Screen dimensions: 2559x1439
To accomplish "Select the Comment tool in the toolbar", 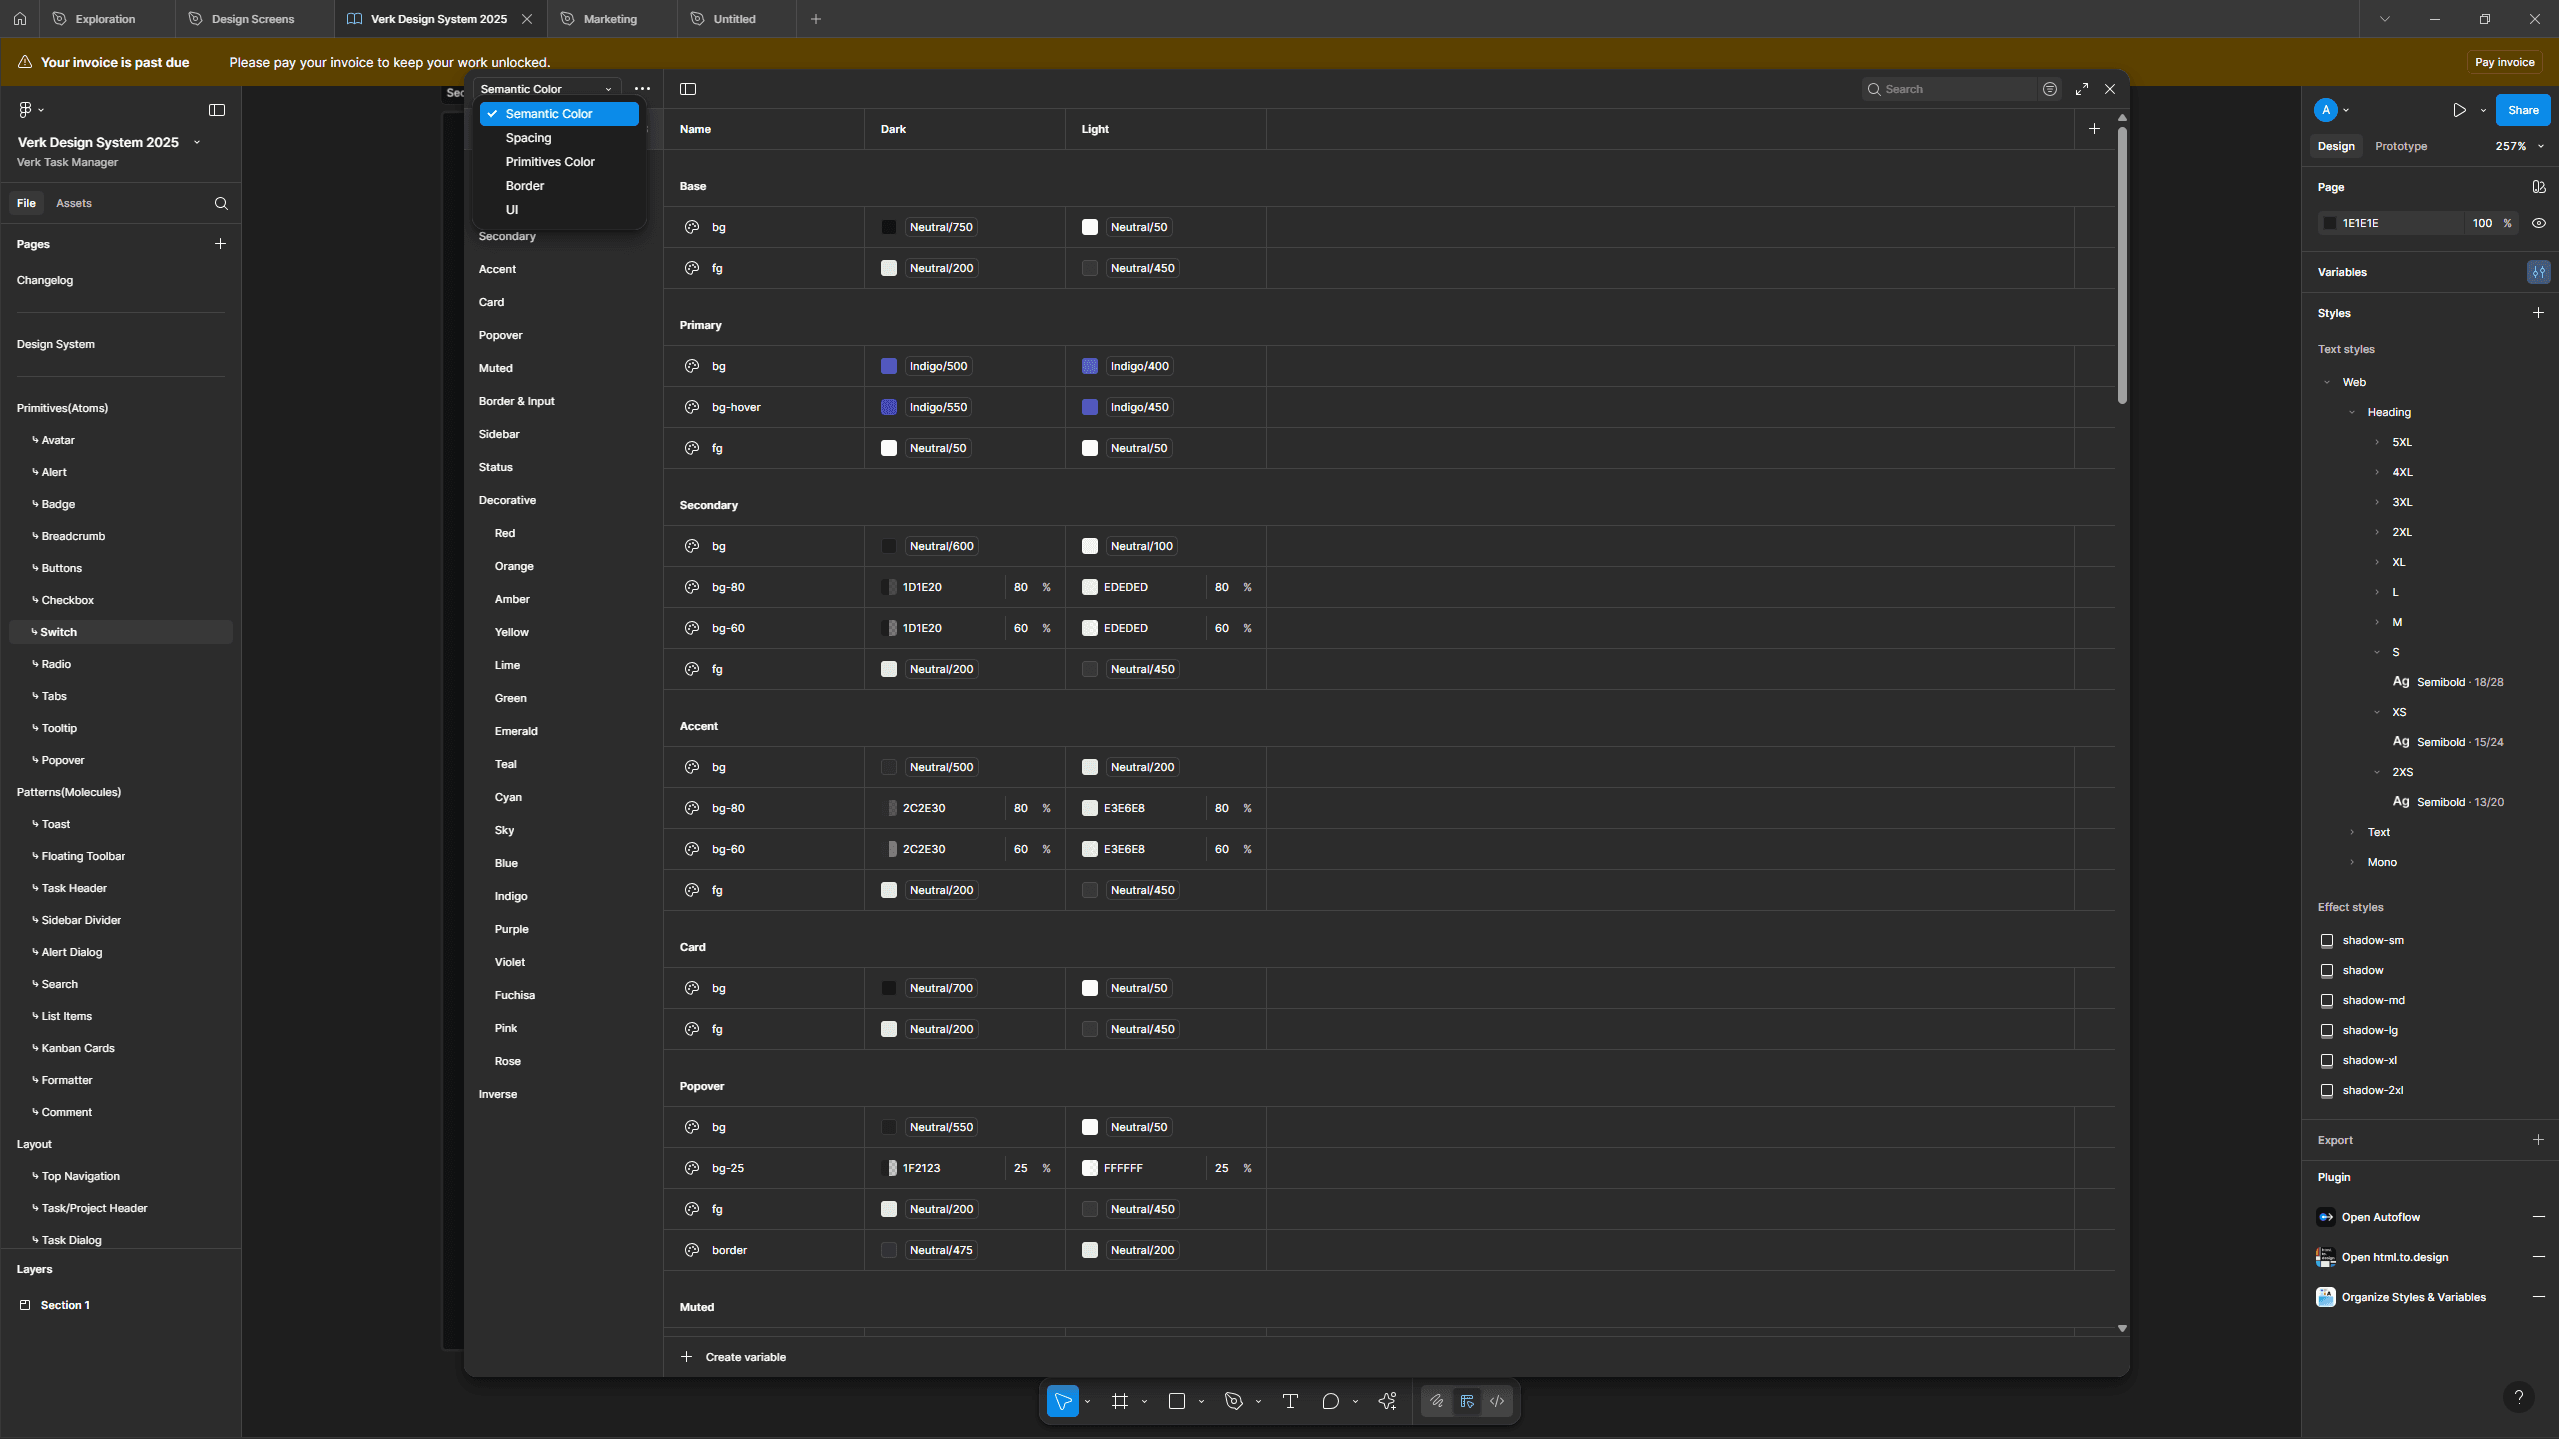I will pos(1330,1401).
